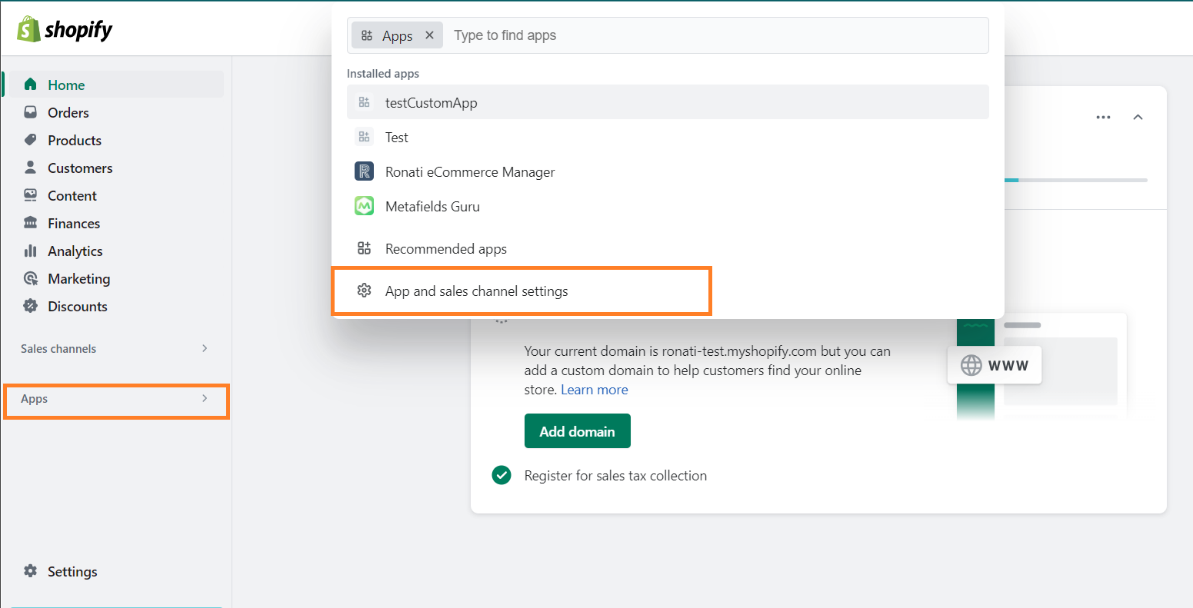
Task: Click the Discounts badge icon
Action: click(x=30, y=306)
